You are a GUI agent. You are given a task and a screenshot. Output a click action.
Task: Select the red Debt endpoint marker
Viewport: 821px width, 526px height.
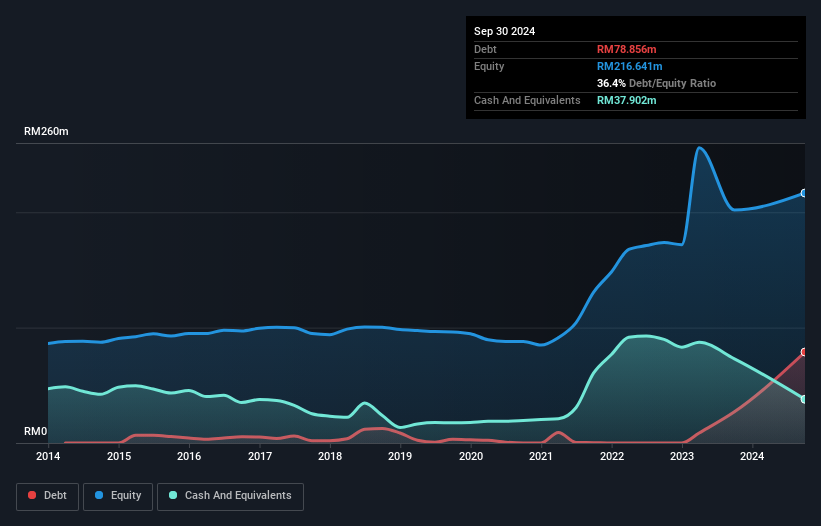tap(804, 352)
